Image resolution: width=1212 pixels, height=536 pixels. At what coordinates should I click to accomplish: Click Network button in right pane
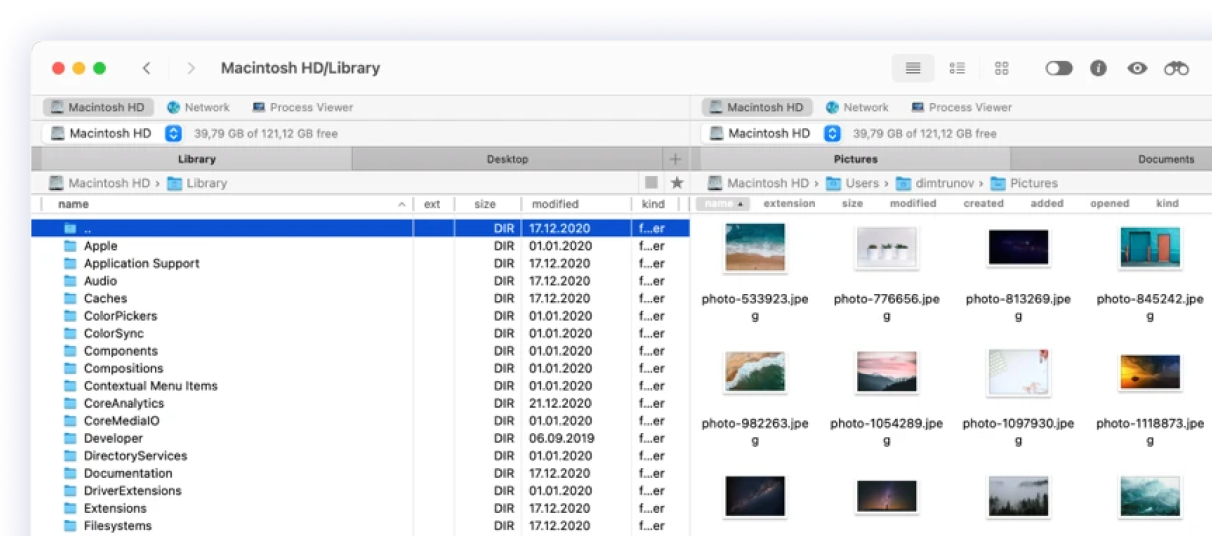click(856, 107)
